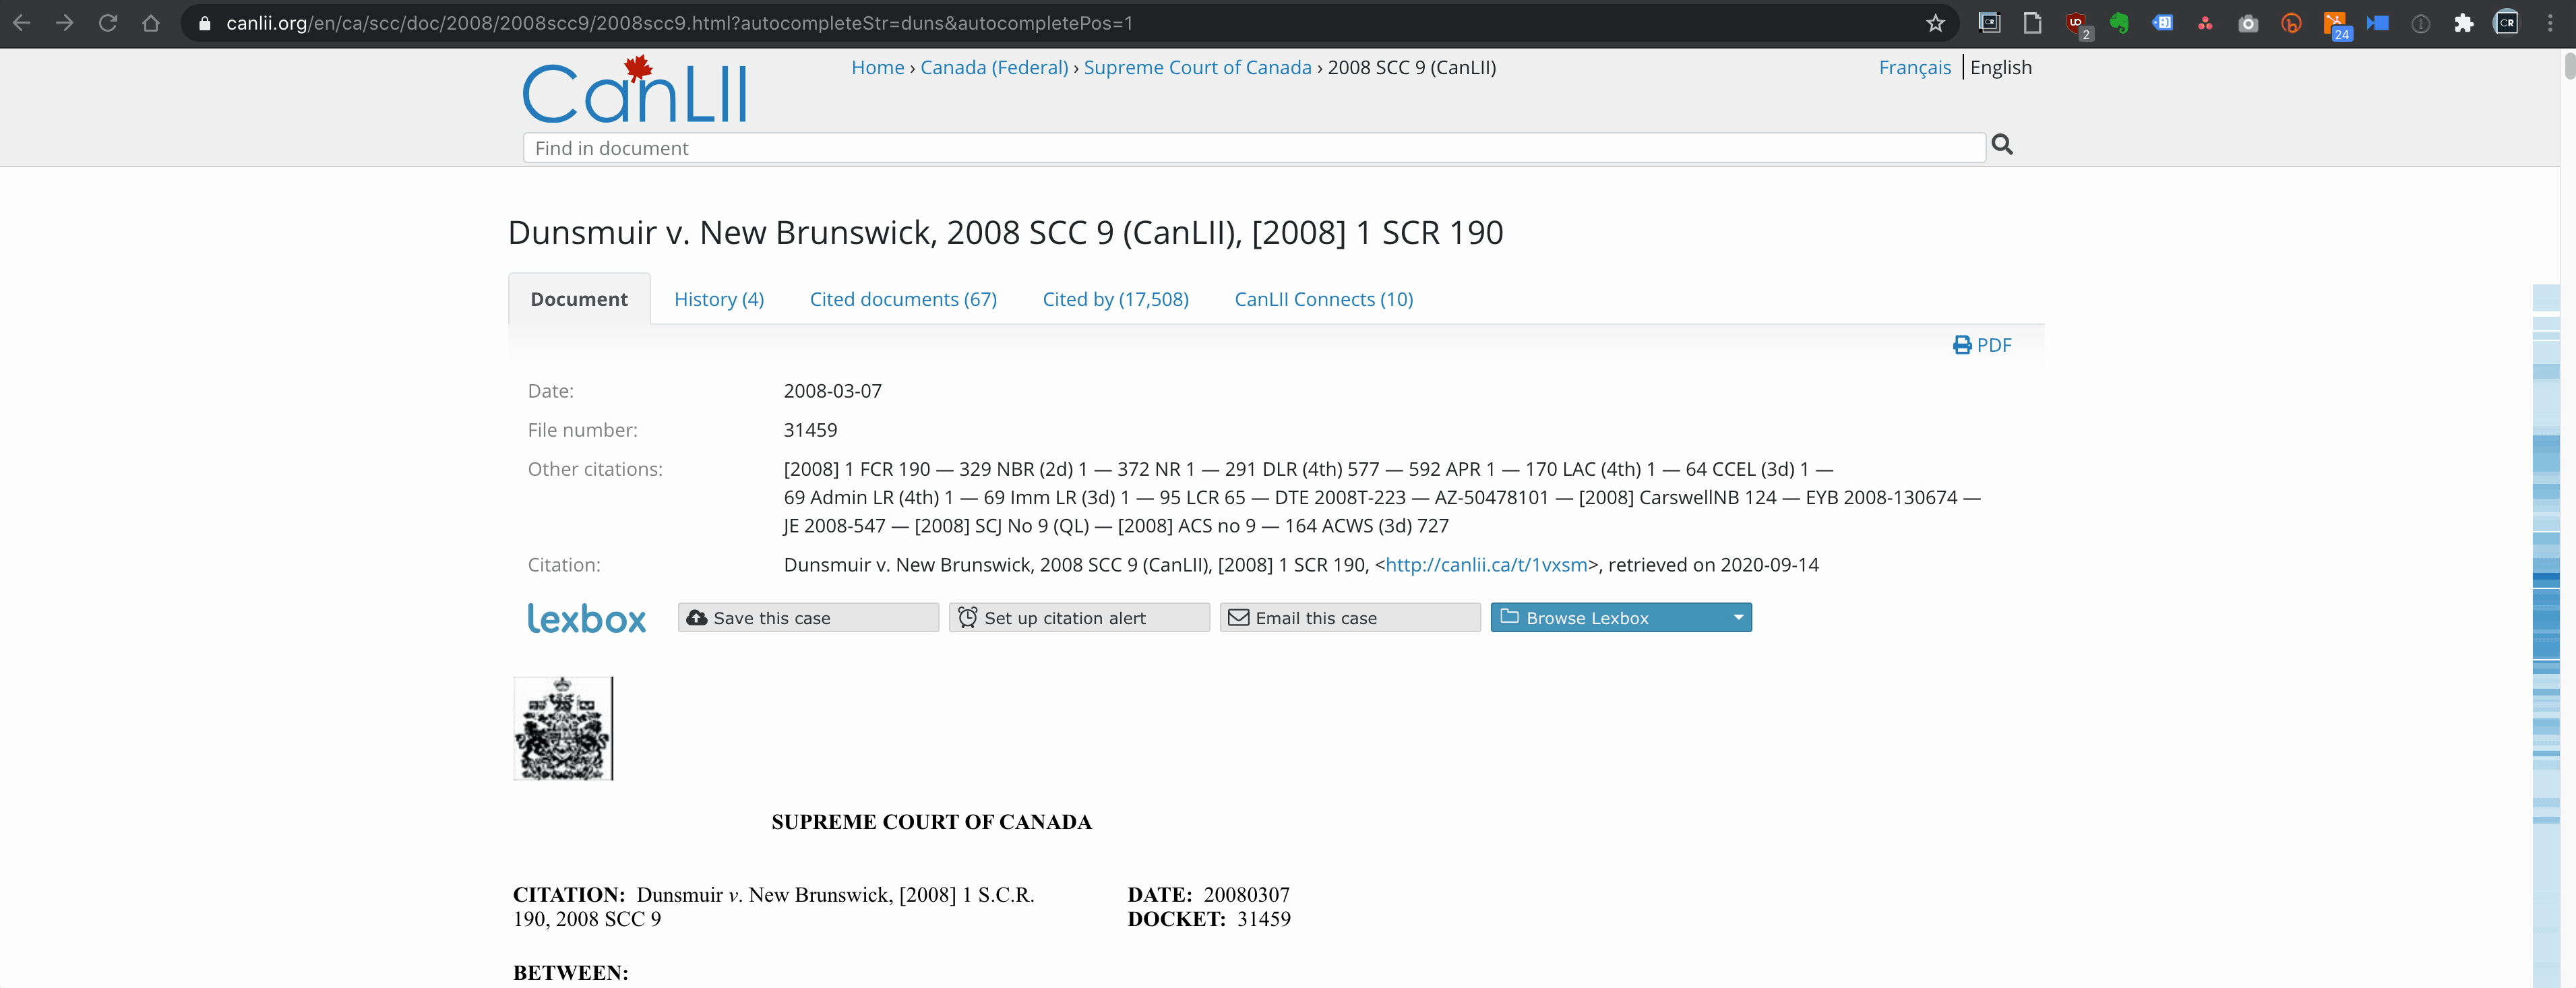Open the Cited documents (67) tab
The height and width of the screenshot is (988, 2576).
tap(903, 299)
